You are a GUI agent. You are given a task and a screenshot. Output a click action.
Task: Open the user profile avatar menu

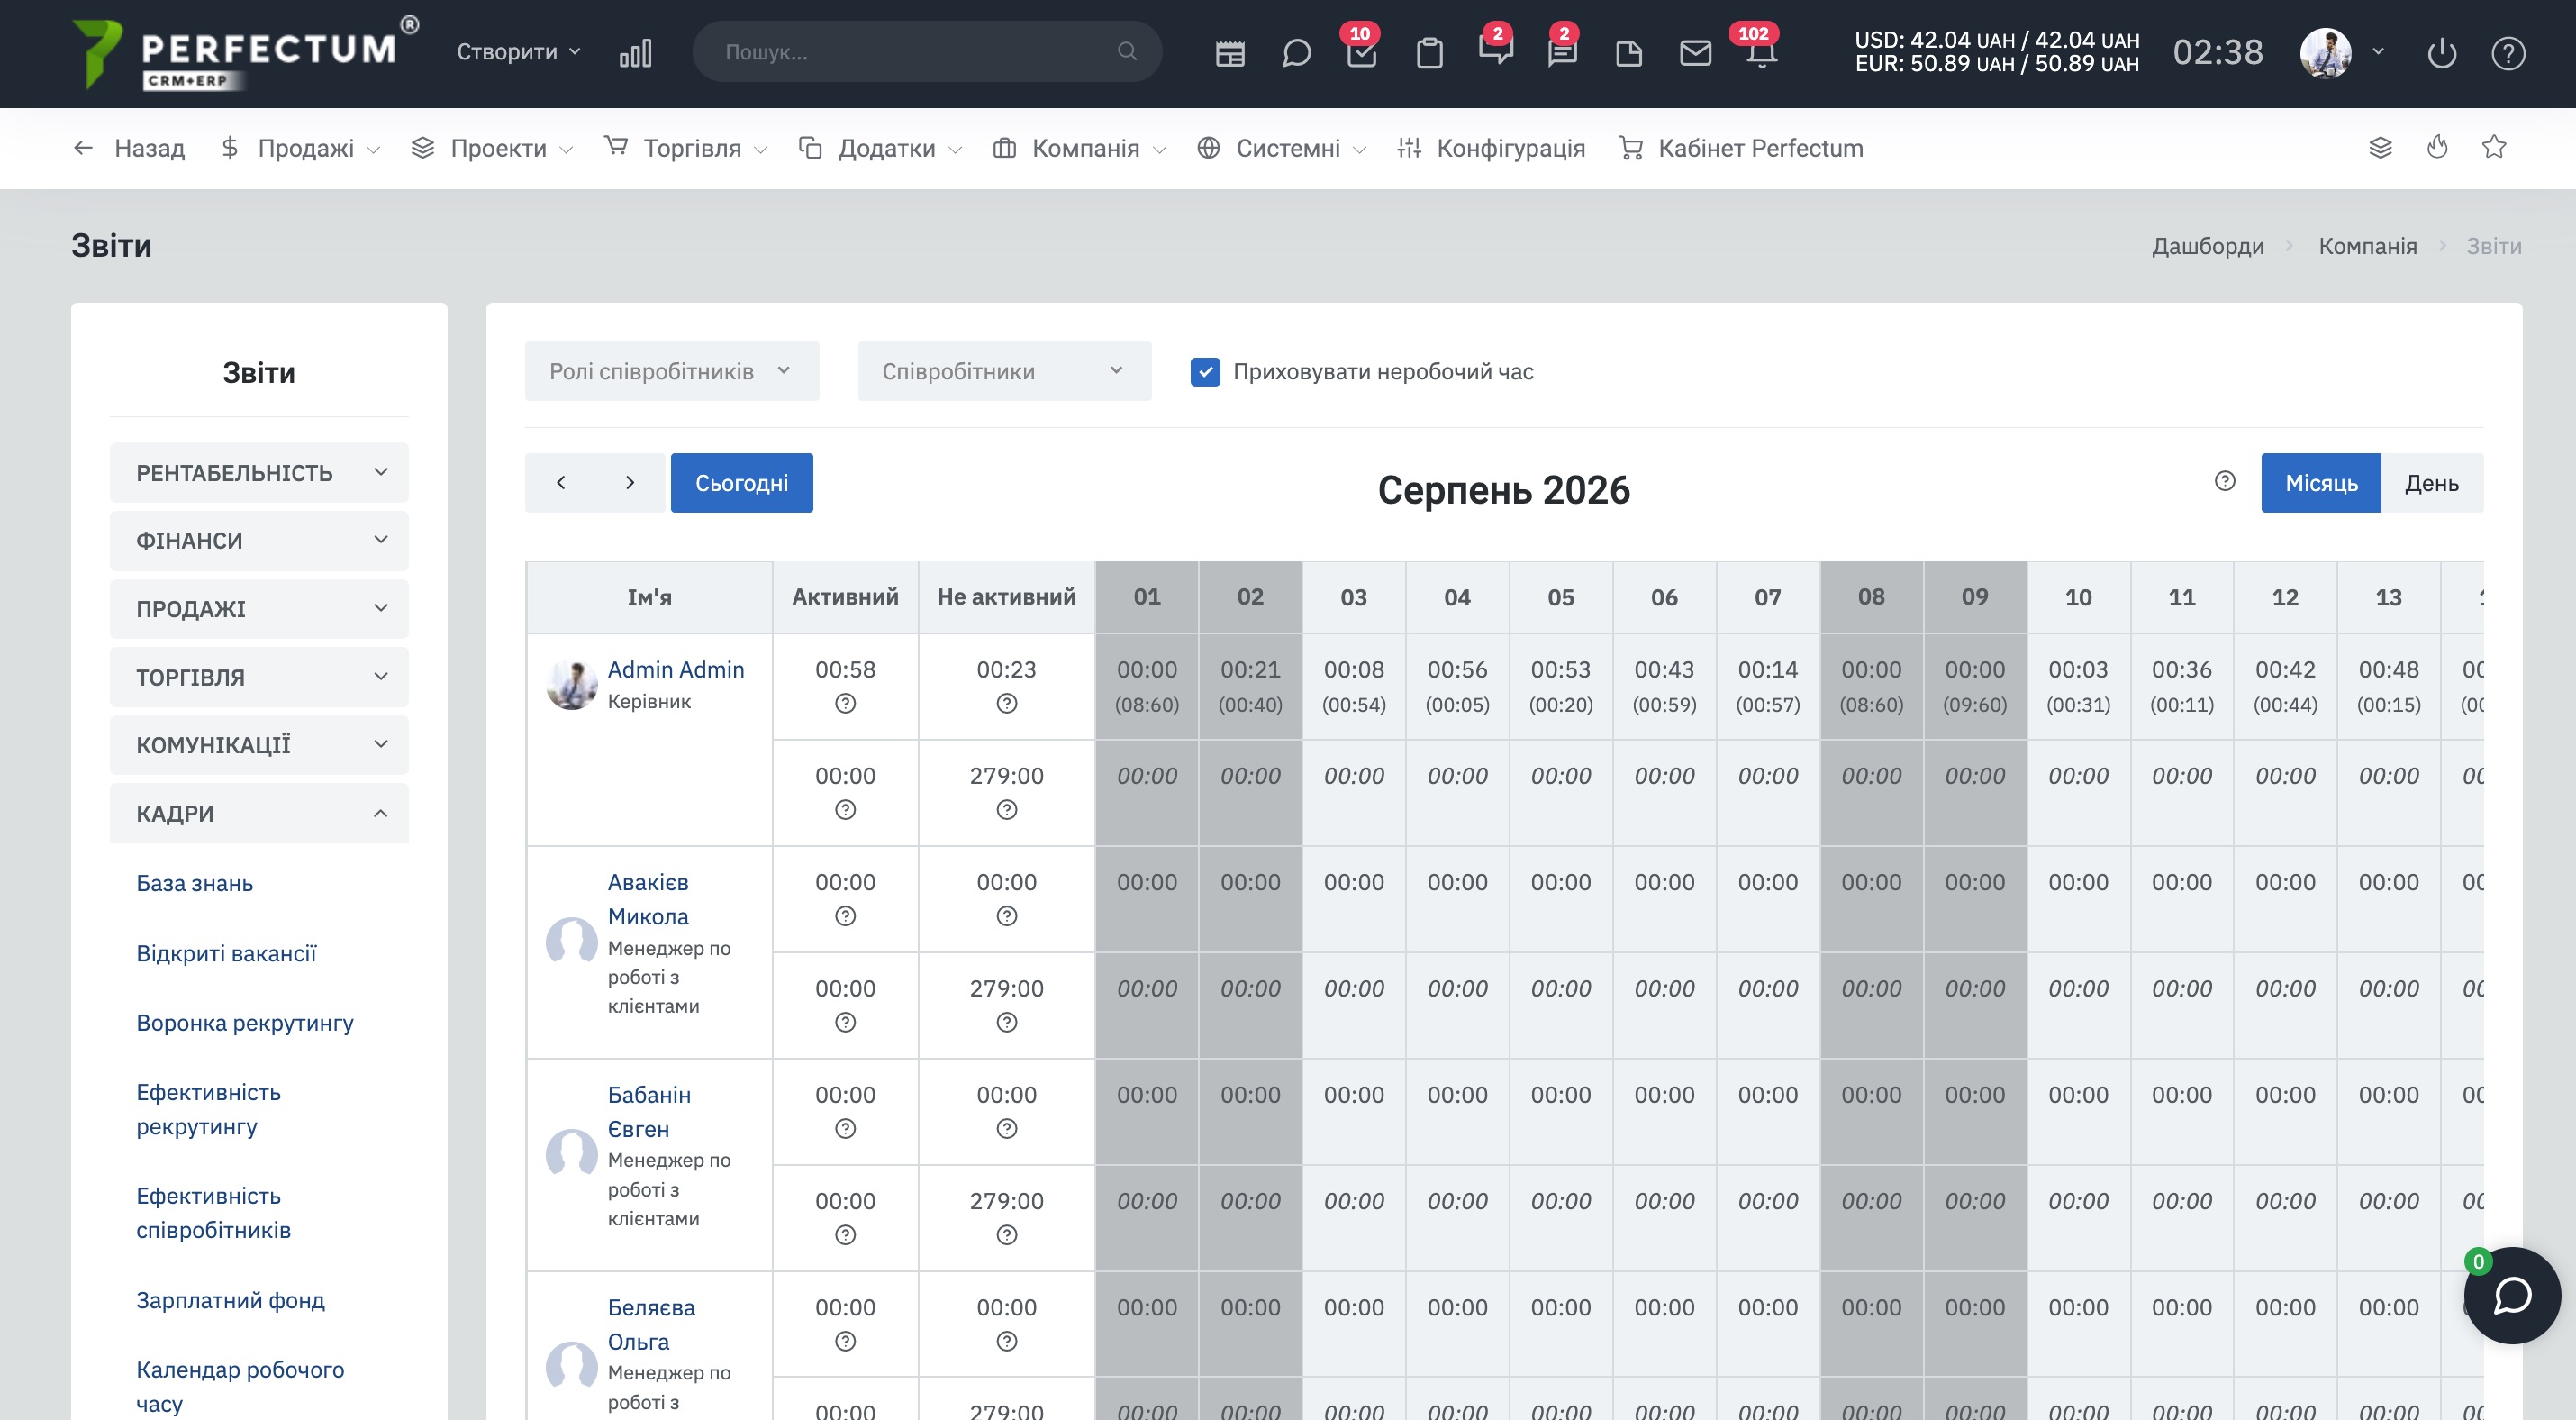(2343, 53)
